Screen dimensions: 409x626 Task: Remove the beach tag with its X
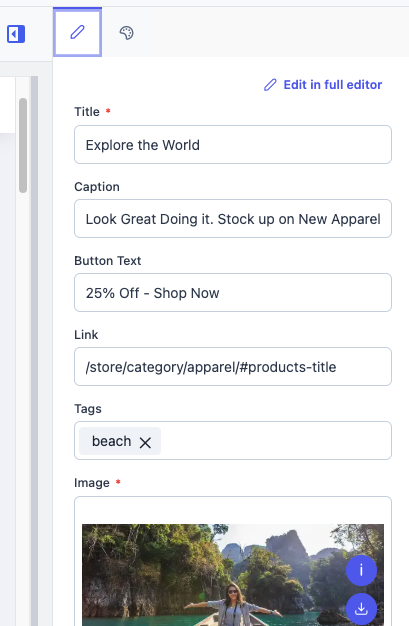[145, 442]
